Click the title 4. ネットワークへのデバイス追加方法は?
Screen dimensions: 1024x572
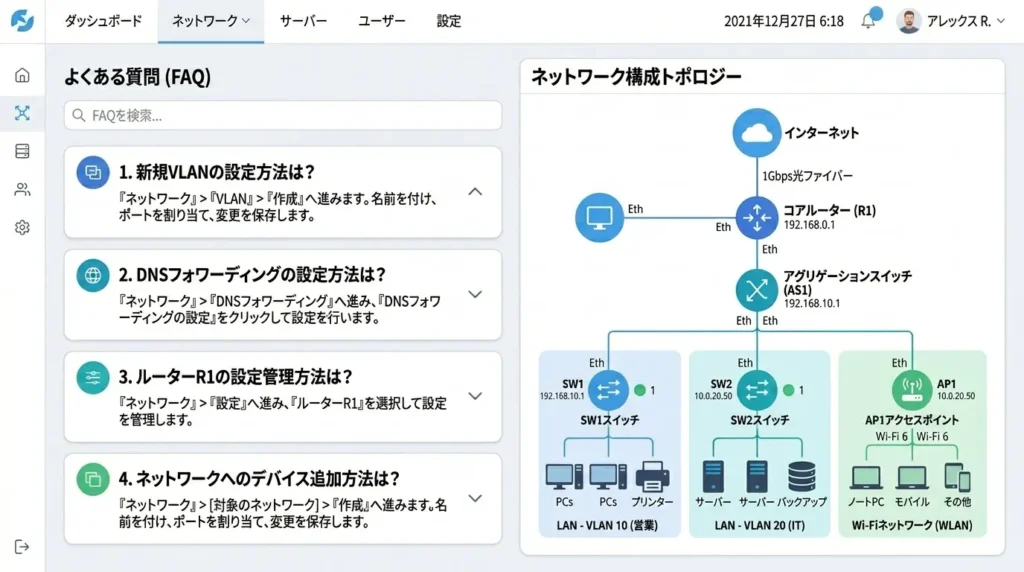coord(259,479)
